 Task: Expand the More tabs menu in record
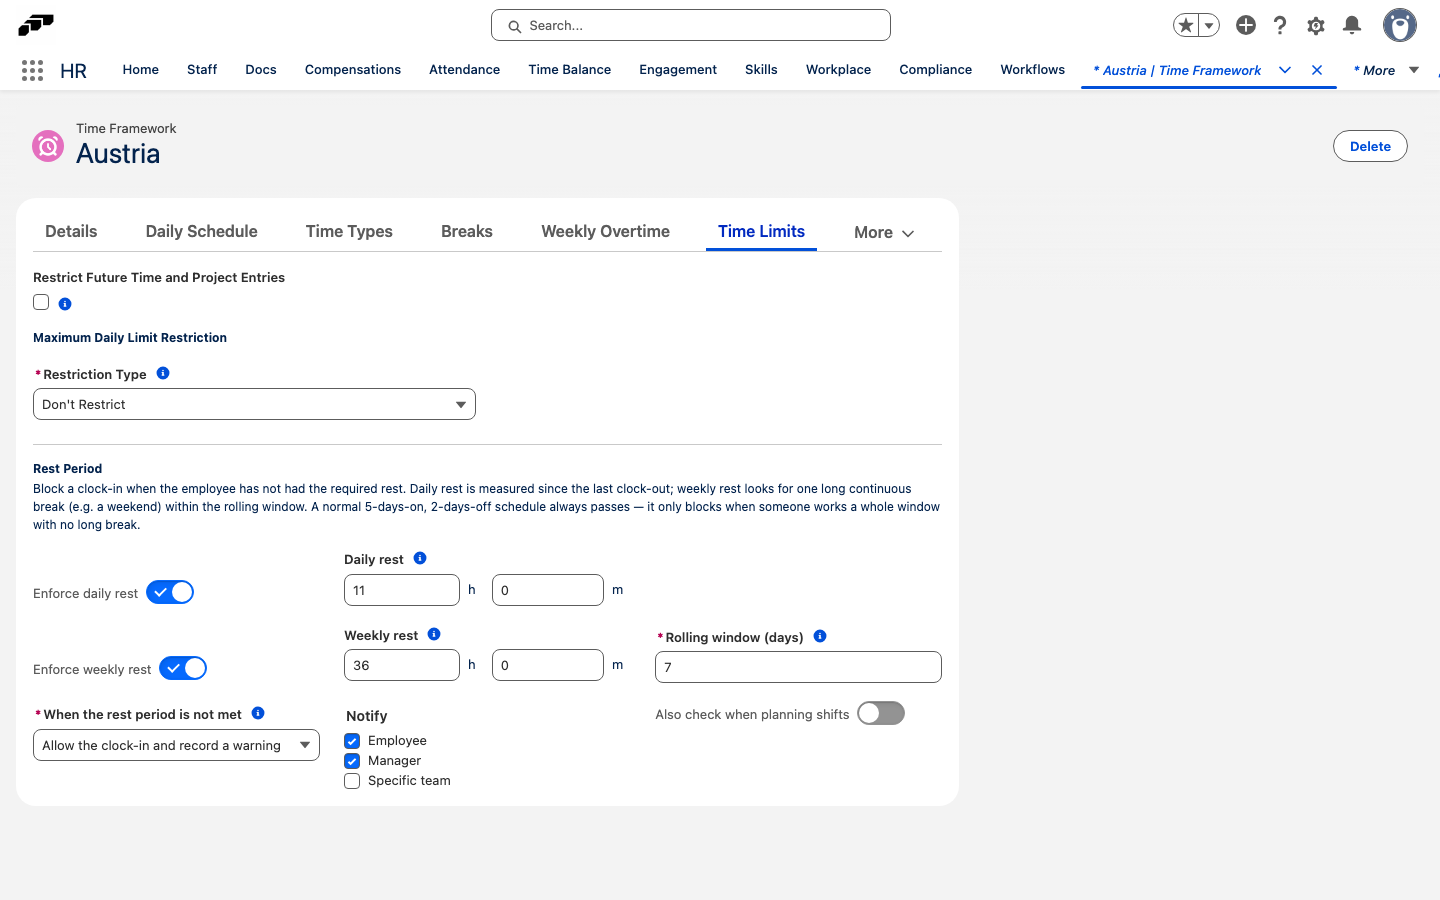click(884, 233)
